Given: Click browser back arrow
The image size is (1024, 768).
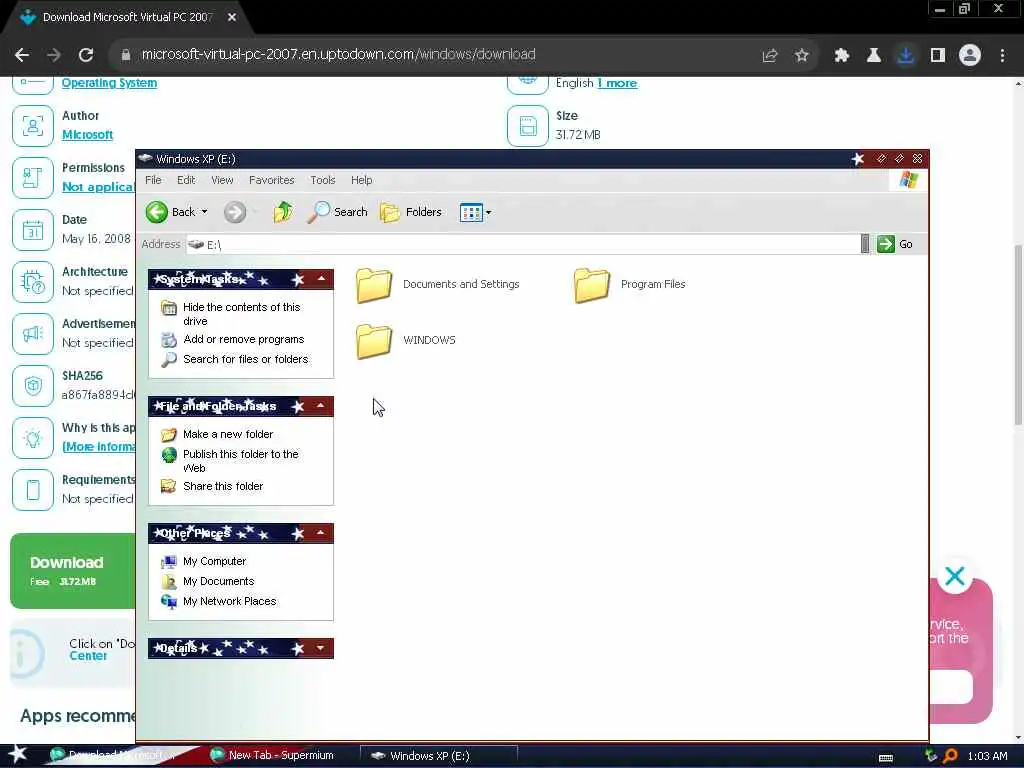Looking at the screenshot, I should (x=22, y=55).
